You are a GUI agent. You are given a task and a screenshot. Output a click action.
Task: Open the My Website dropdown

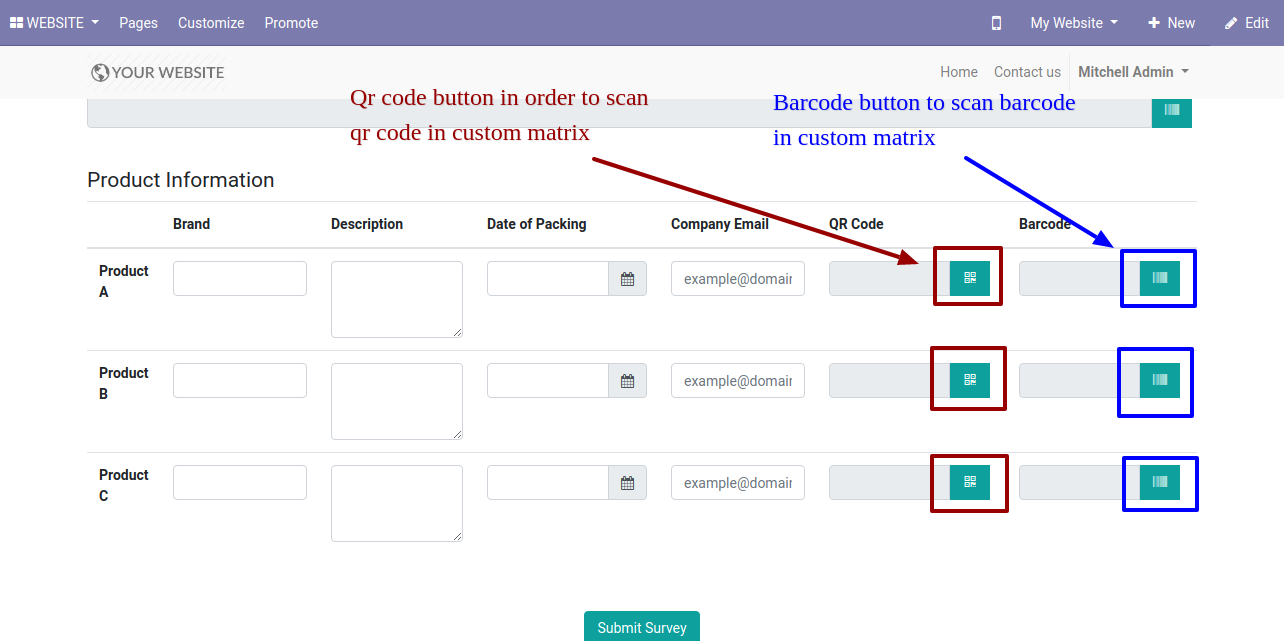(1074, 23)
